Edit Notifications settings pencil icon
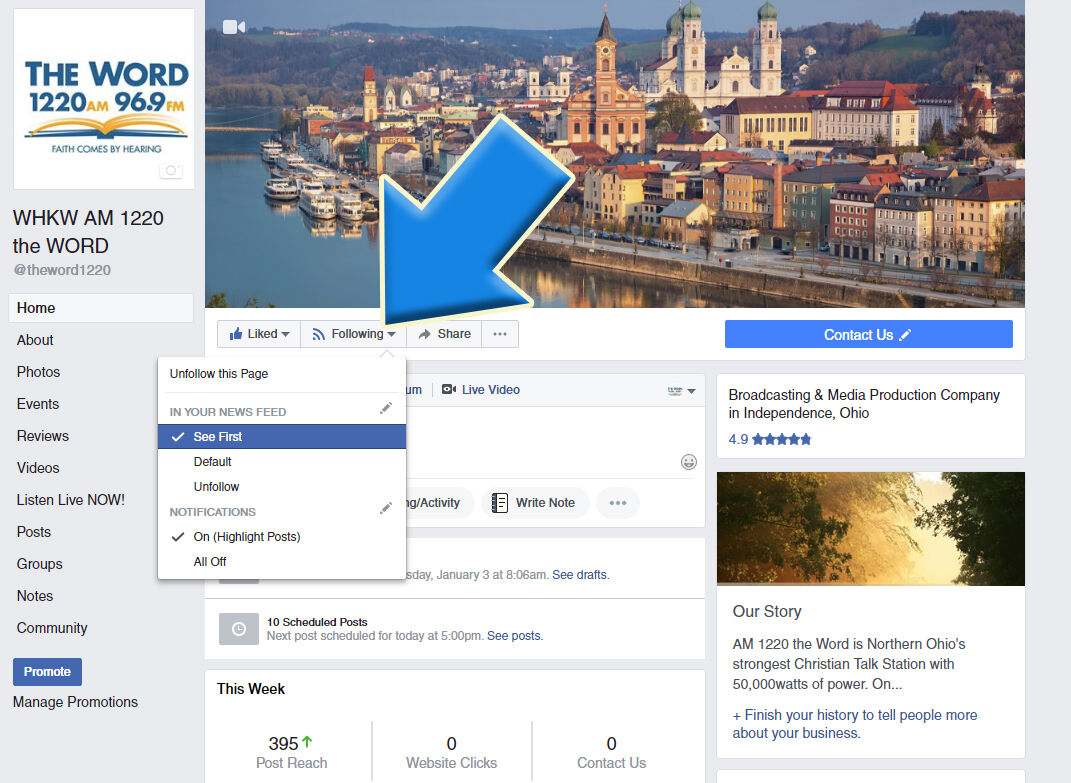This screenshot has height=783, width=1071. click(x=386, y=509)
